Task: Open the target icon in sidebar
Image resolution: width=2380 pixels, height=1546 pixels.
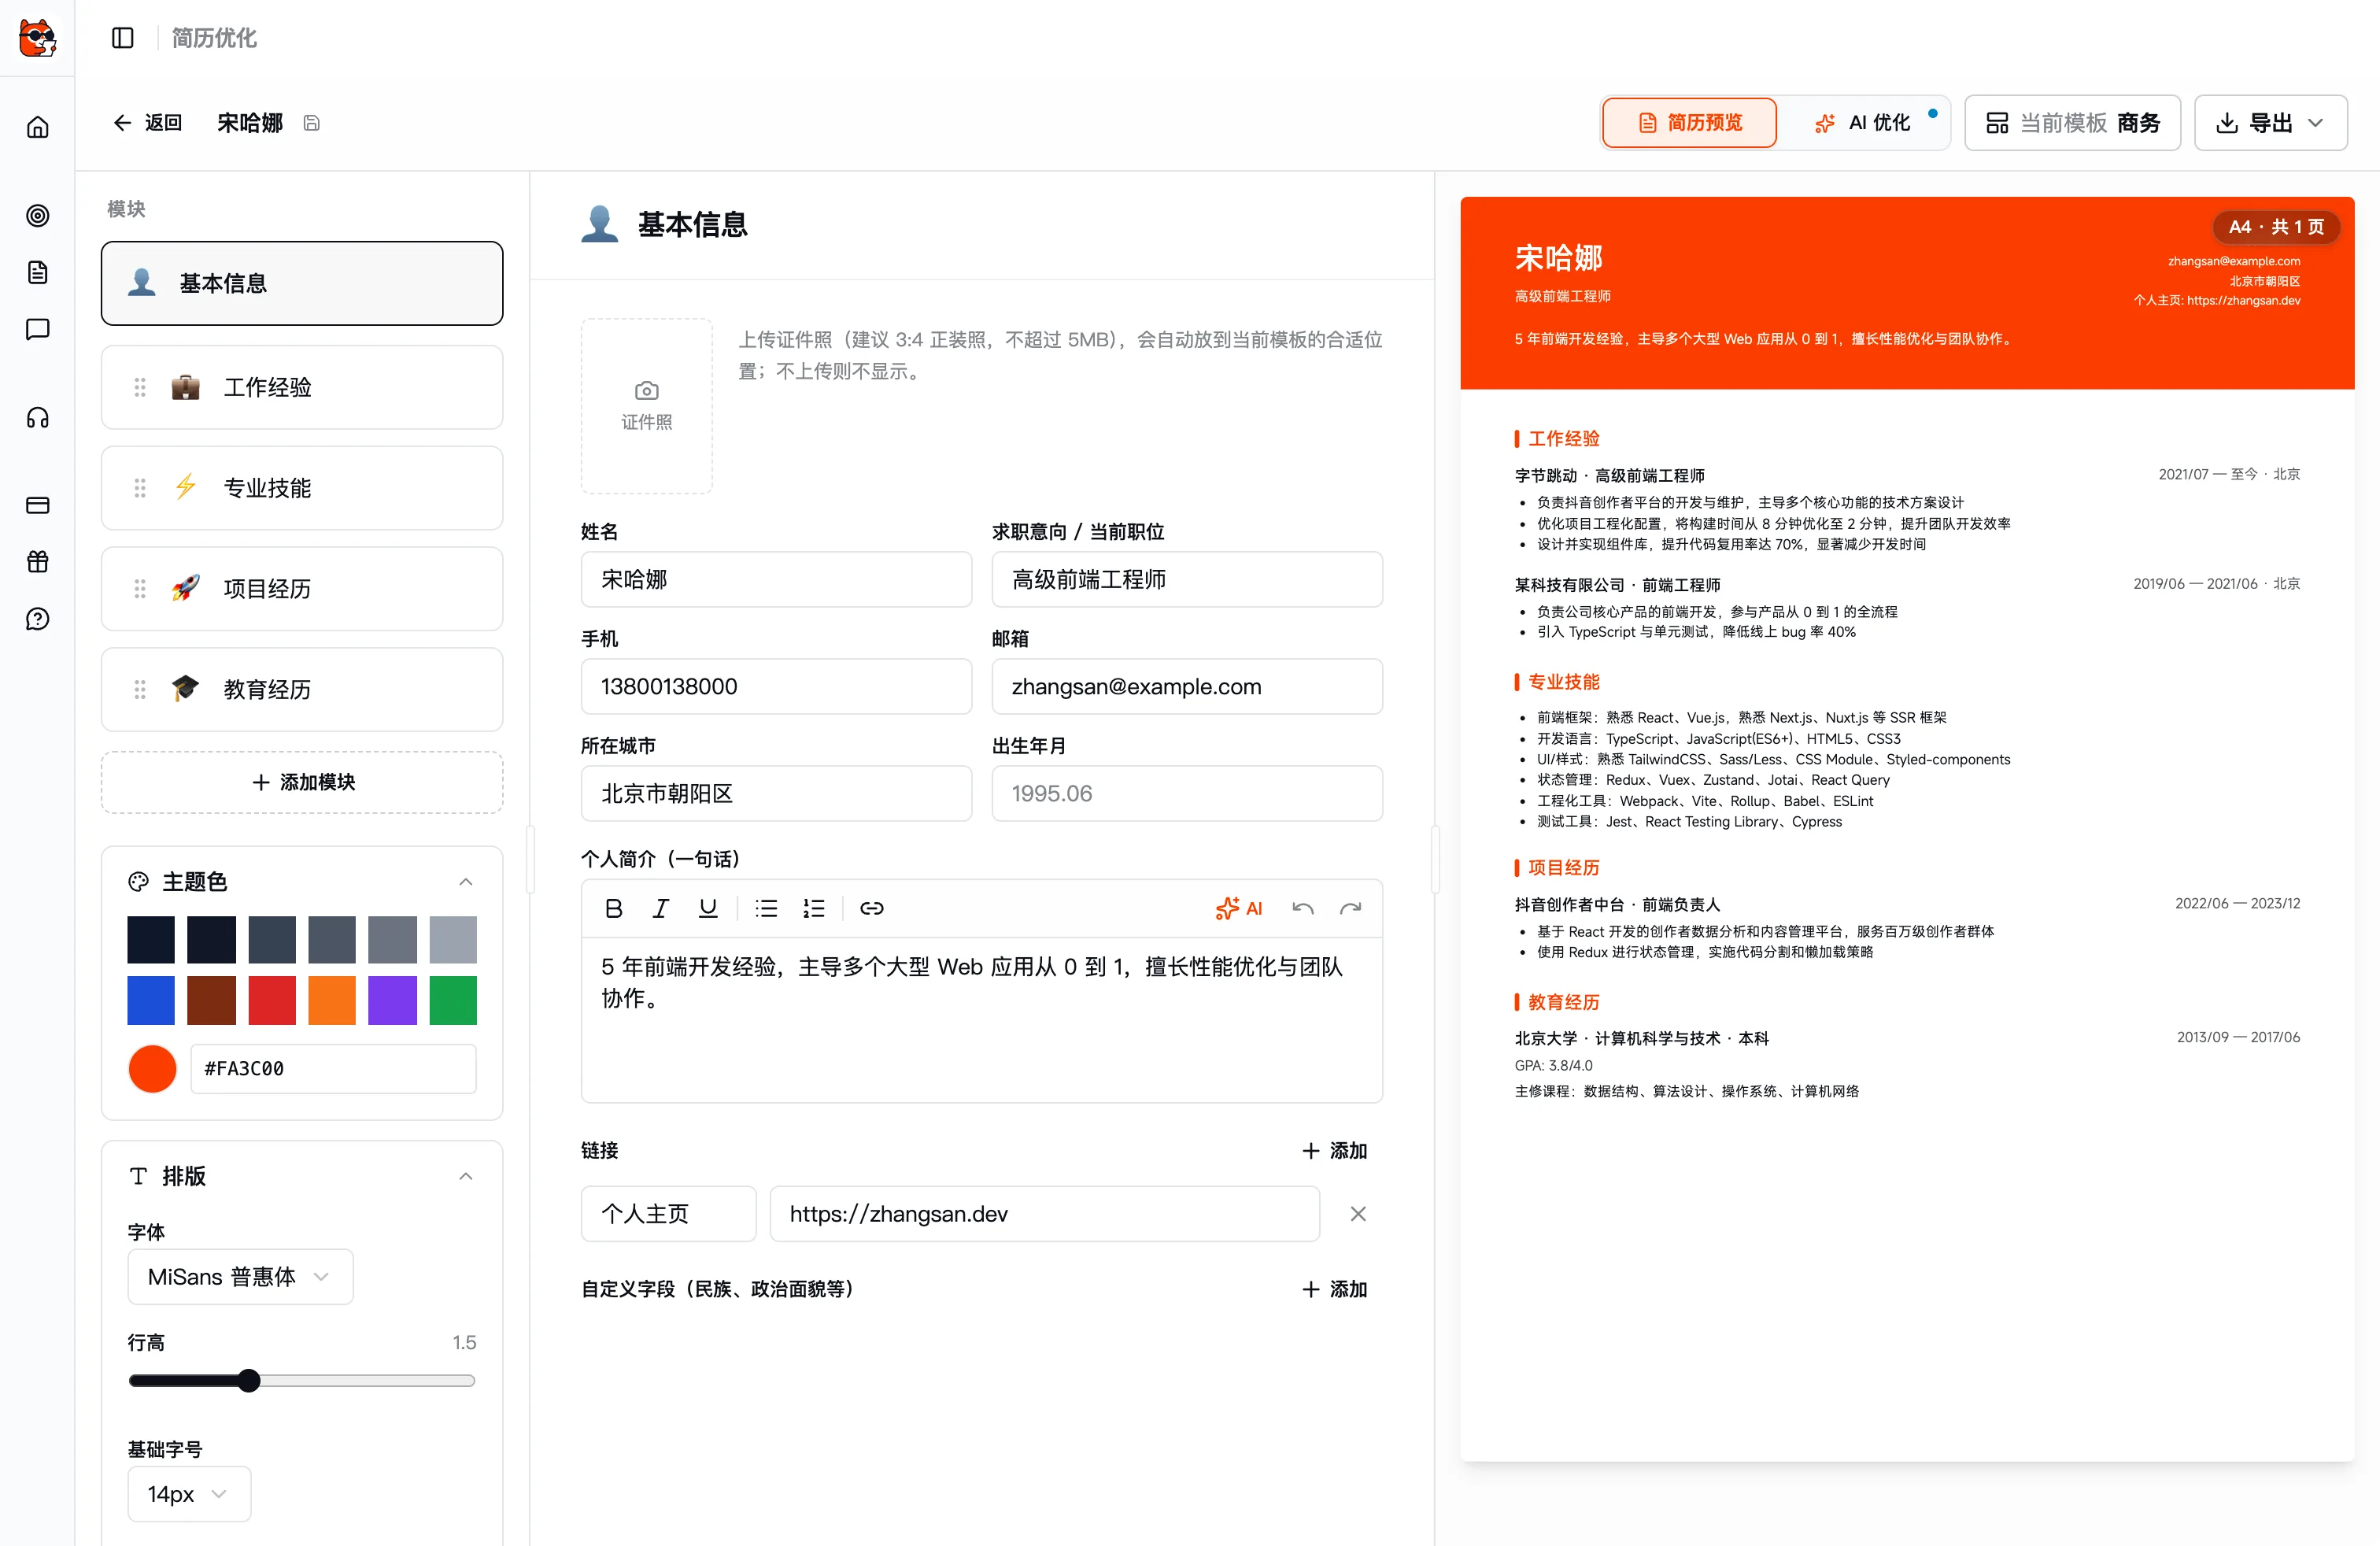Action: point(38,215)
